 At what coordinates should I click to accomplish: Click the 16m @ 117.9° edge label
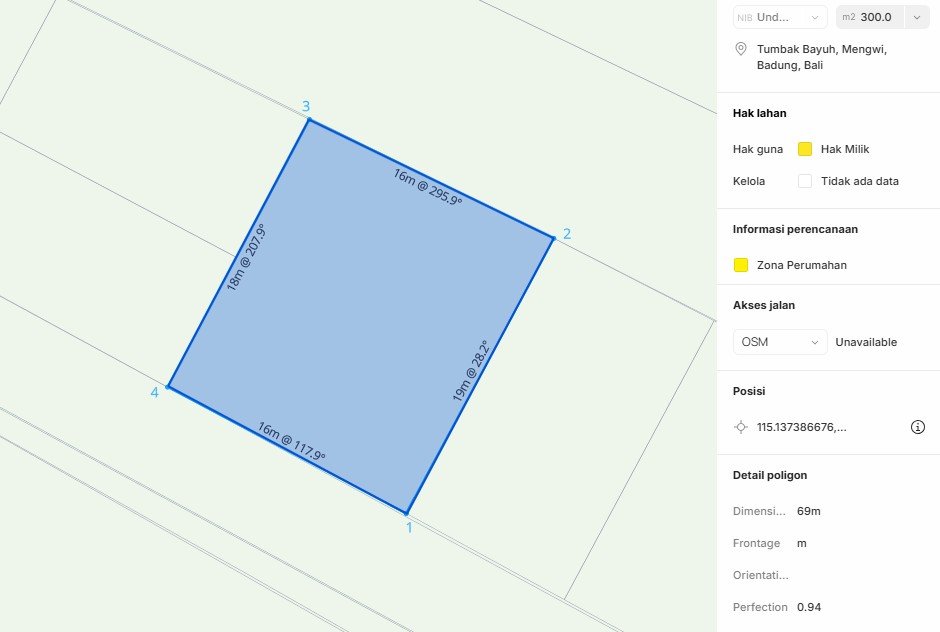(291, 442)
